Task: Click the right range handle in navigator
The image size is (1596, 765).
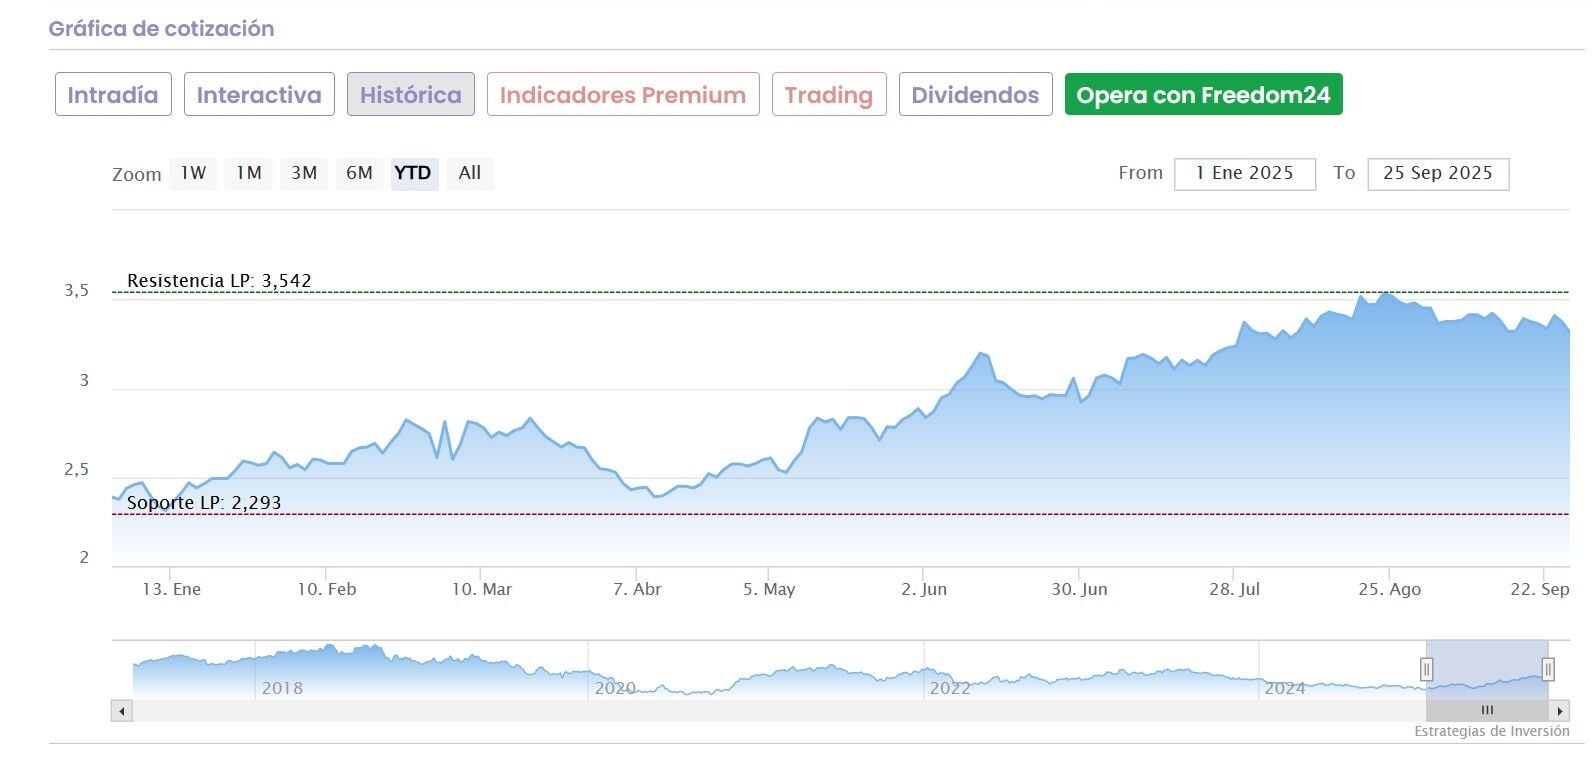Action: pos(1548,669)
